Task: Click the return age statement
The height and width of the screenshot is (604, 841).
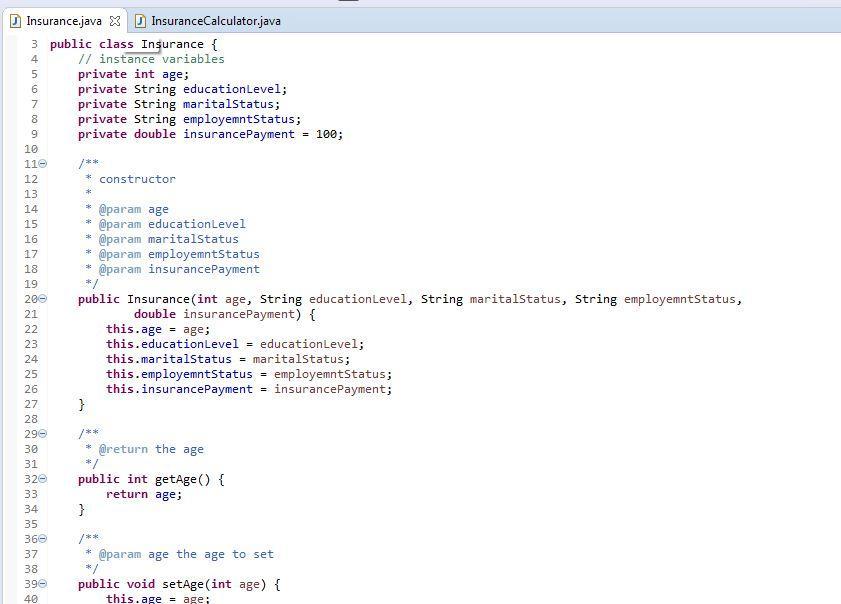Action: click(x=145, y=494)
